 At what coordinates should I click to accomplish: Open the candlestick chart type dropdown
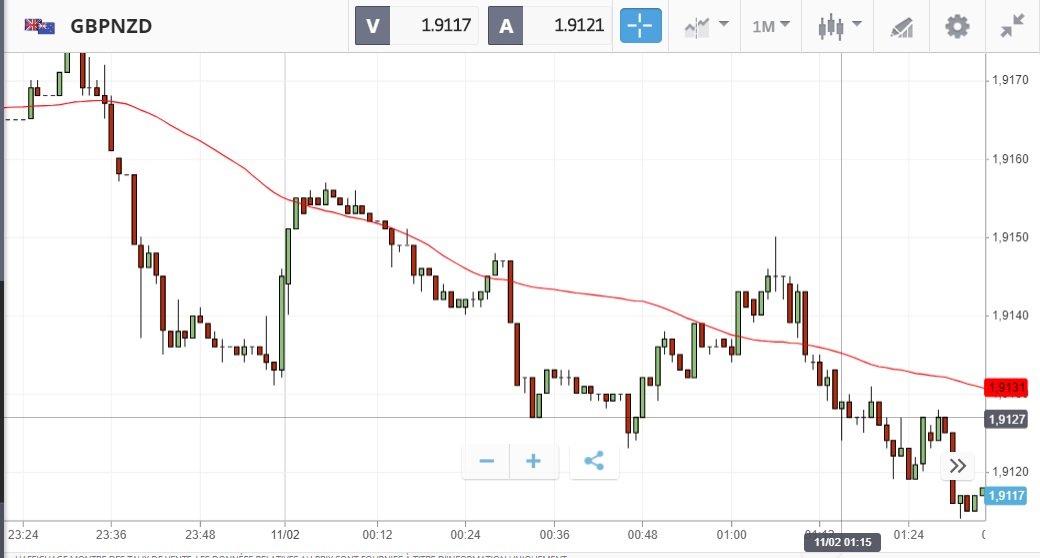839,26
